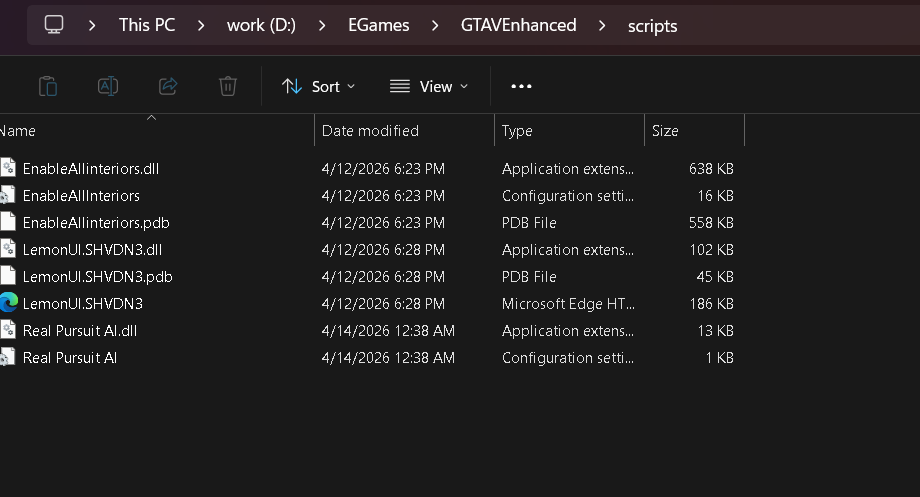The width and height of the screenshot is (920, 497).
Task: Click date of Real Pursuit AI config row
Action: pos(388,357)
